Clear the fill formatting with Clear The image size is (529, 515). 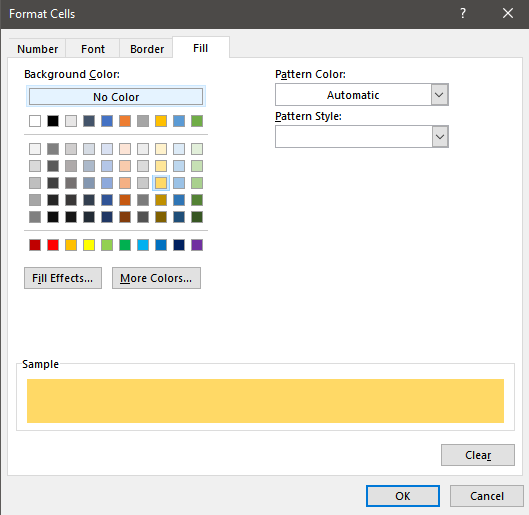(x=478, y=455)
